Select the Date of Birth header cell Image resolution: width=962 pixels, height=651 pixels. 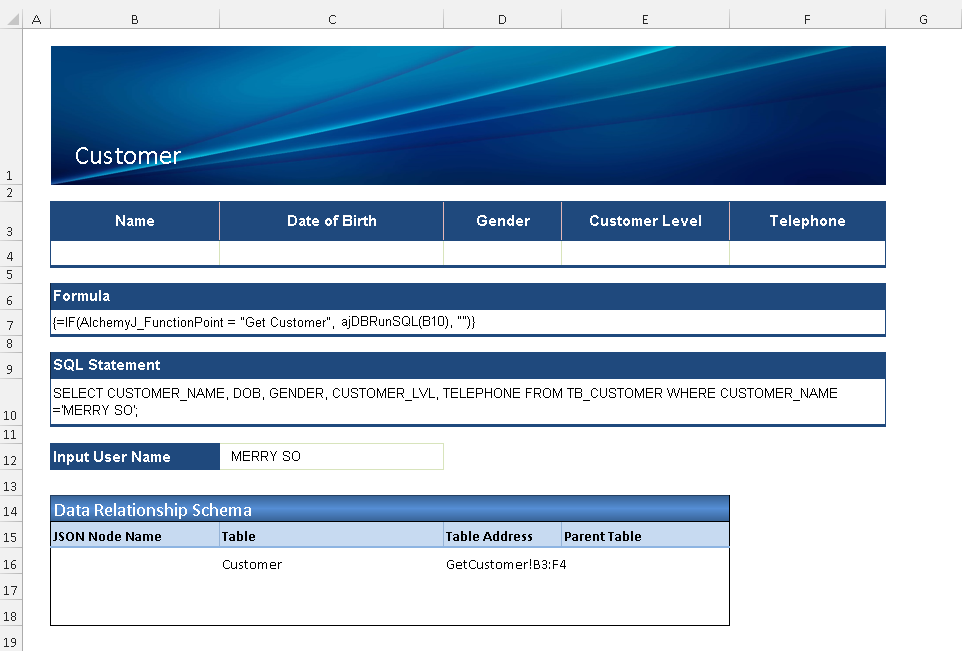[x=331, y=221]
